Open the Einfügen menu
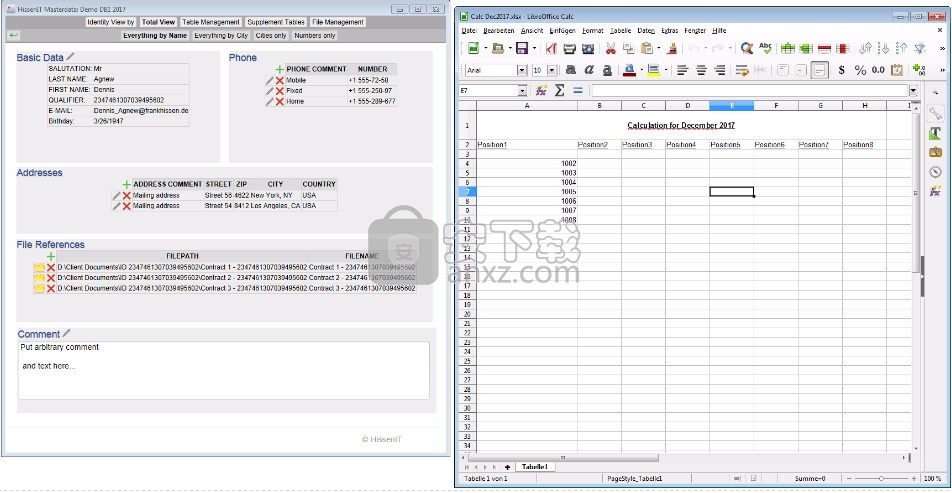The image size is (952, 493). click(x=562, y=30)
